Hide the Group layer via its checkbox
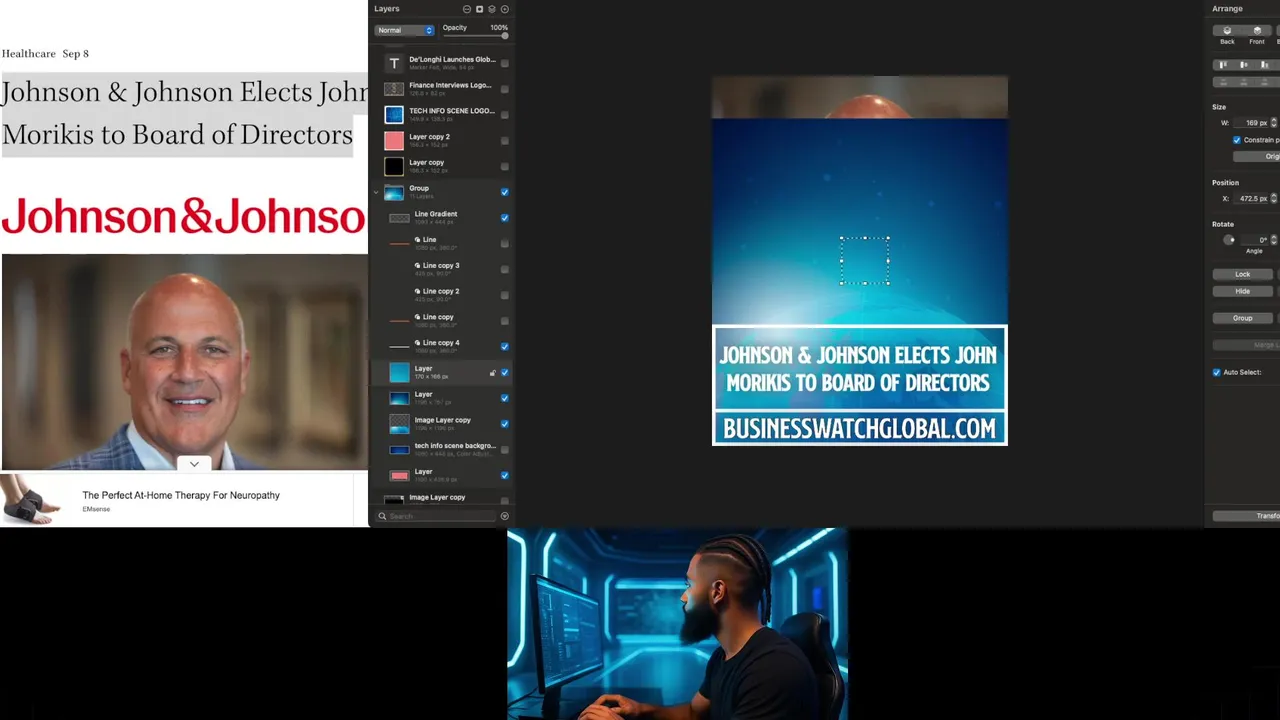Viewport: 1280px width, 720px height. (x=504, y=192)
